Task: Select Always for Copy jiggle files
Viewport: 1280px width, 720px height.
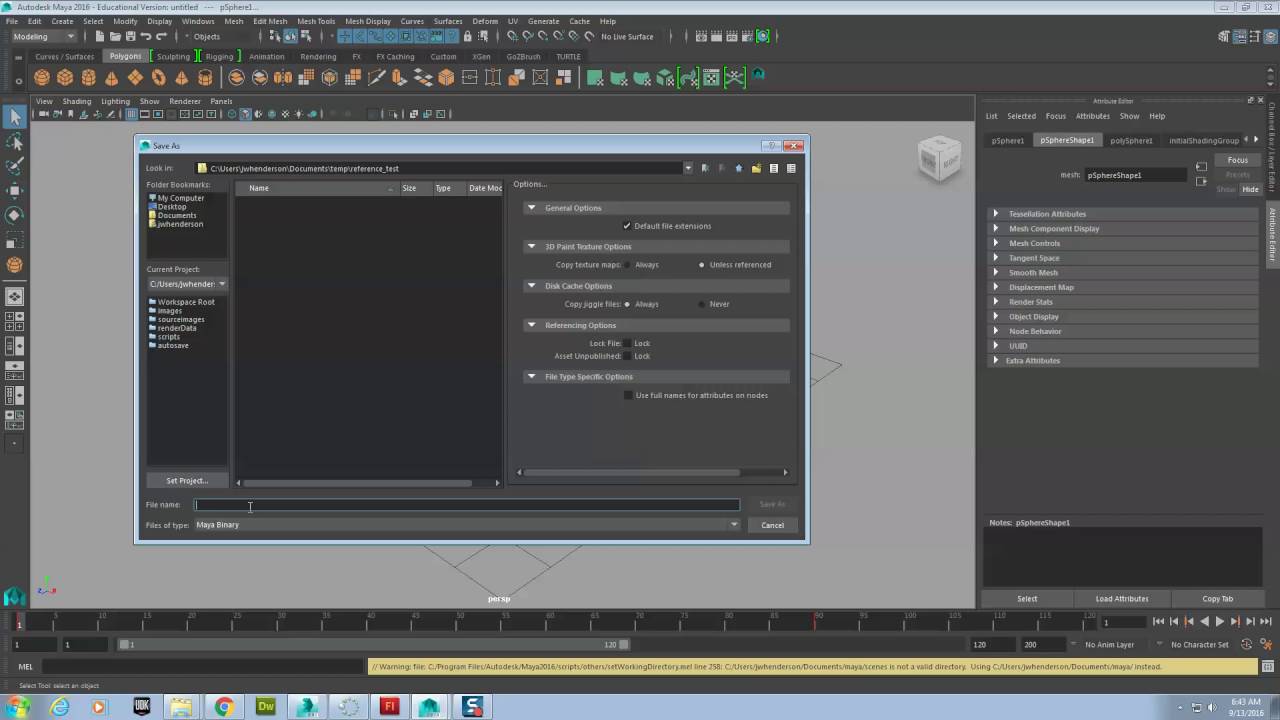Action: pyautogui.click(x=627, y=304)
